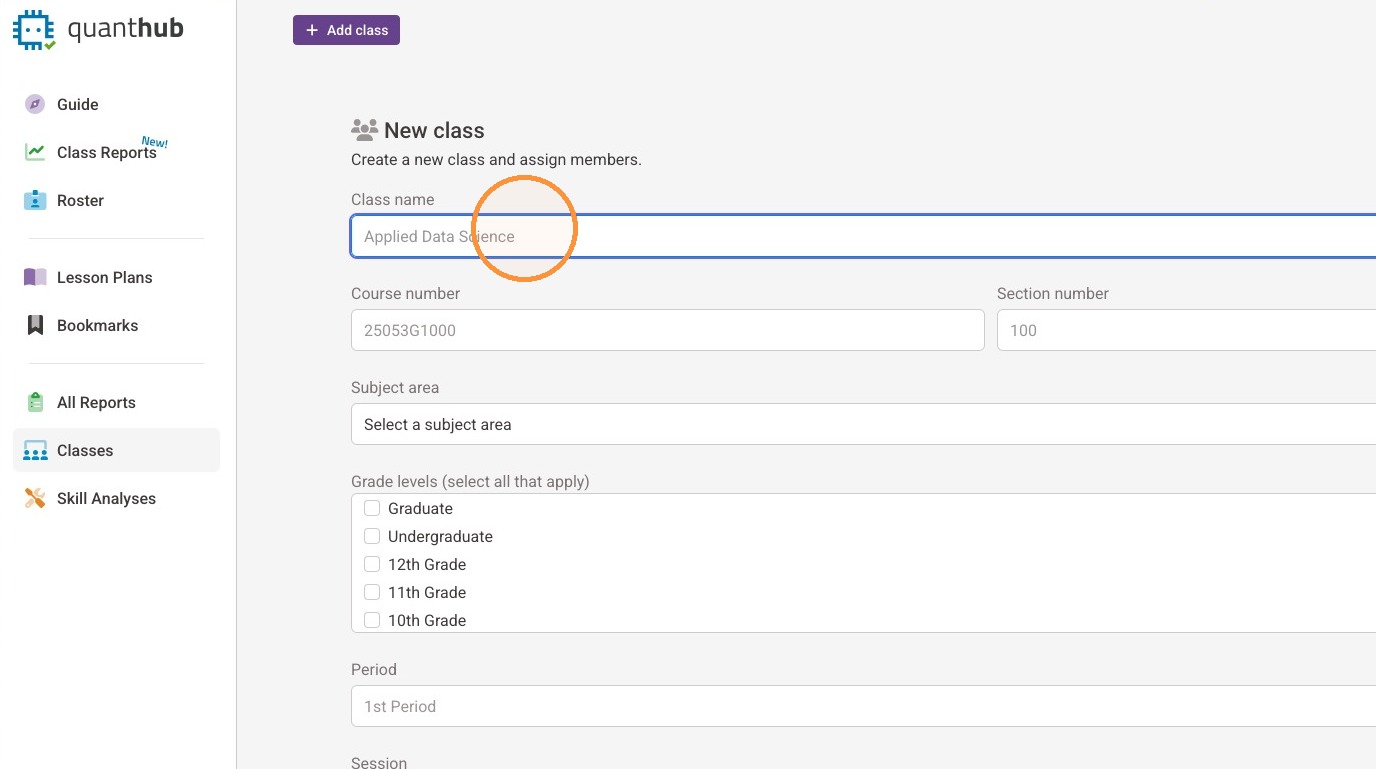Image resolution: width=1376 pixels, height=769 pixels.
Task: Click the Skill Analyses tools icon
Action: pyautogui.click(x=35, y=498)
